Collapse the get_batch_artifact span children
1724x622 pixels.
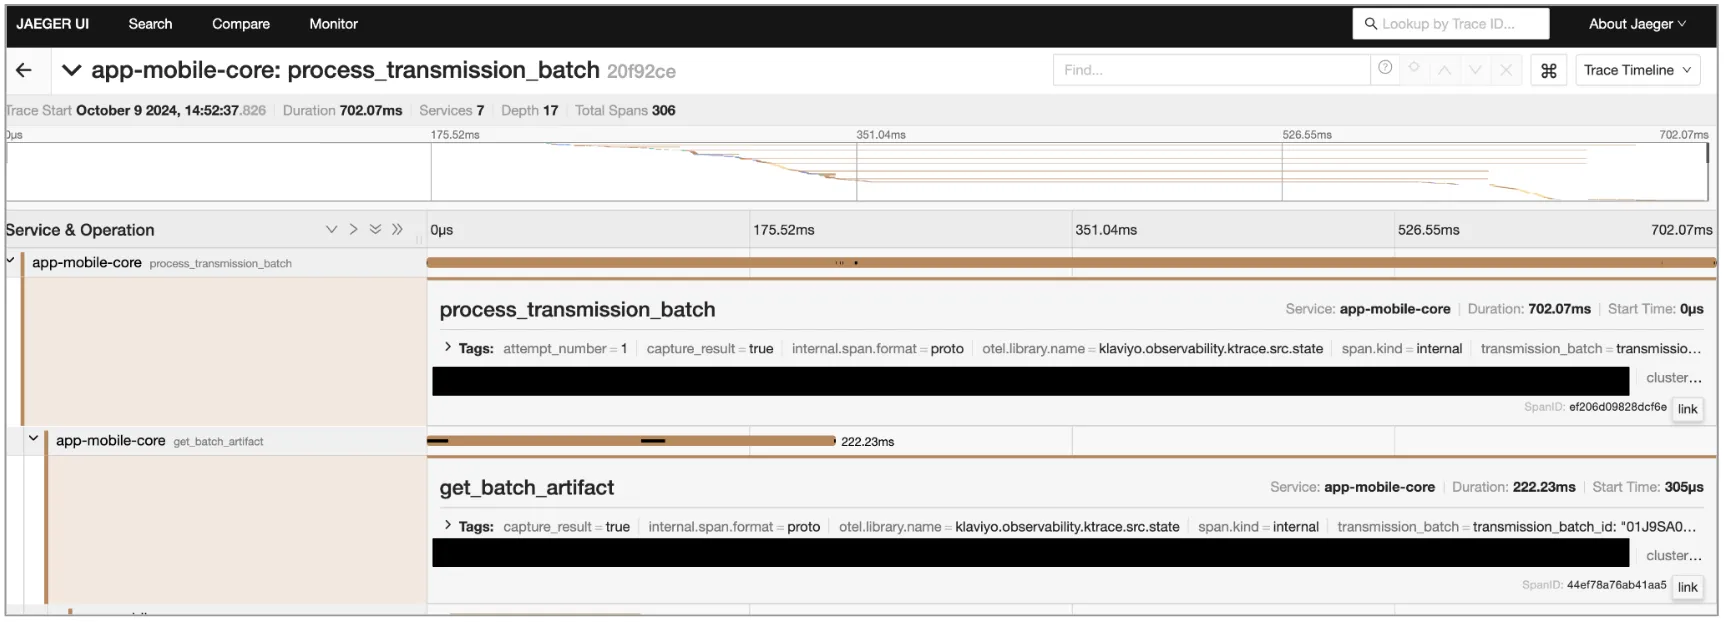coord(33,439)
